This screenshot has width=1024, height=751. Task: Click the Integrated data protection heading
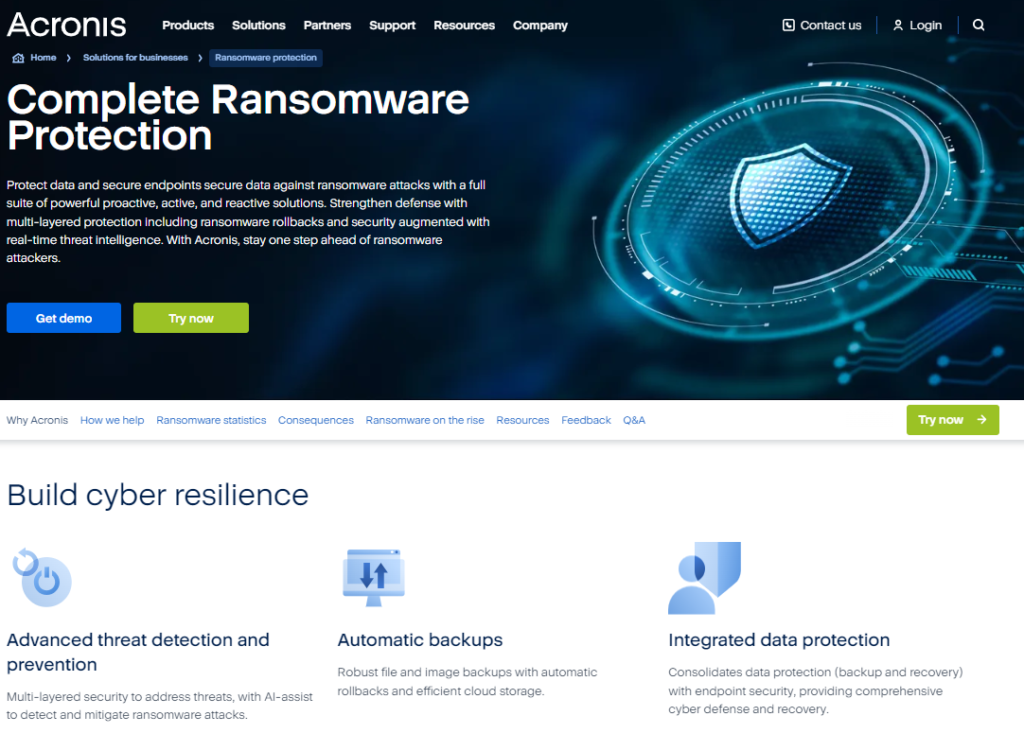tap(778, 640)
